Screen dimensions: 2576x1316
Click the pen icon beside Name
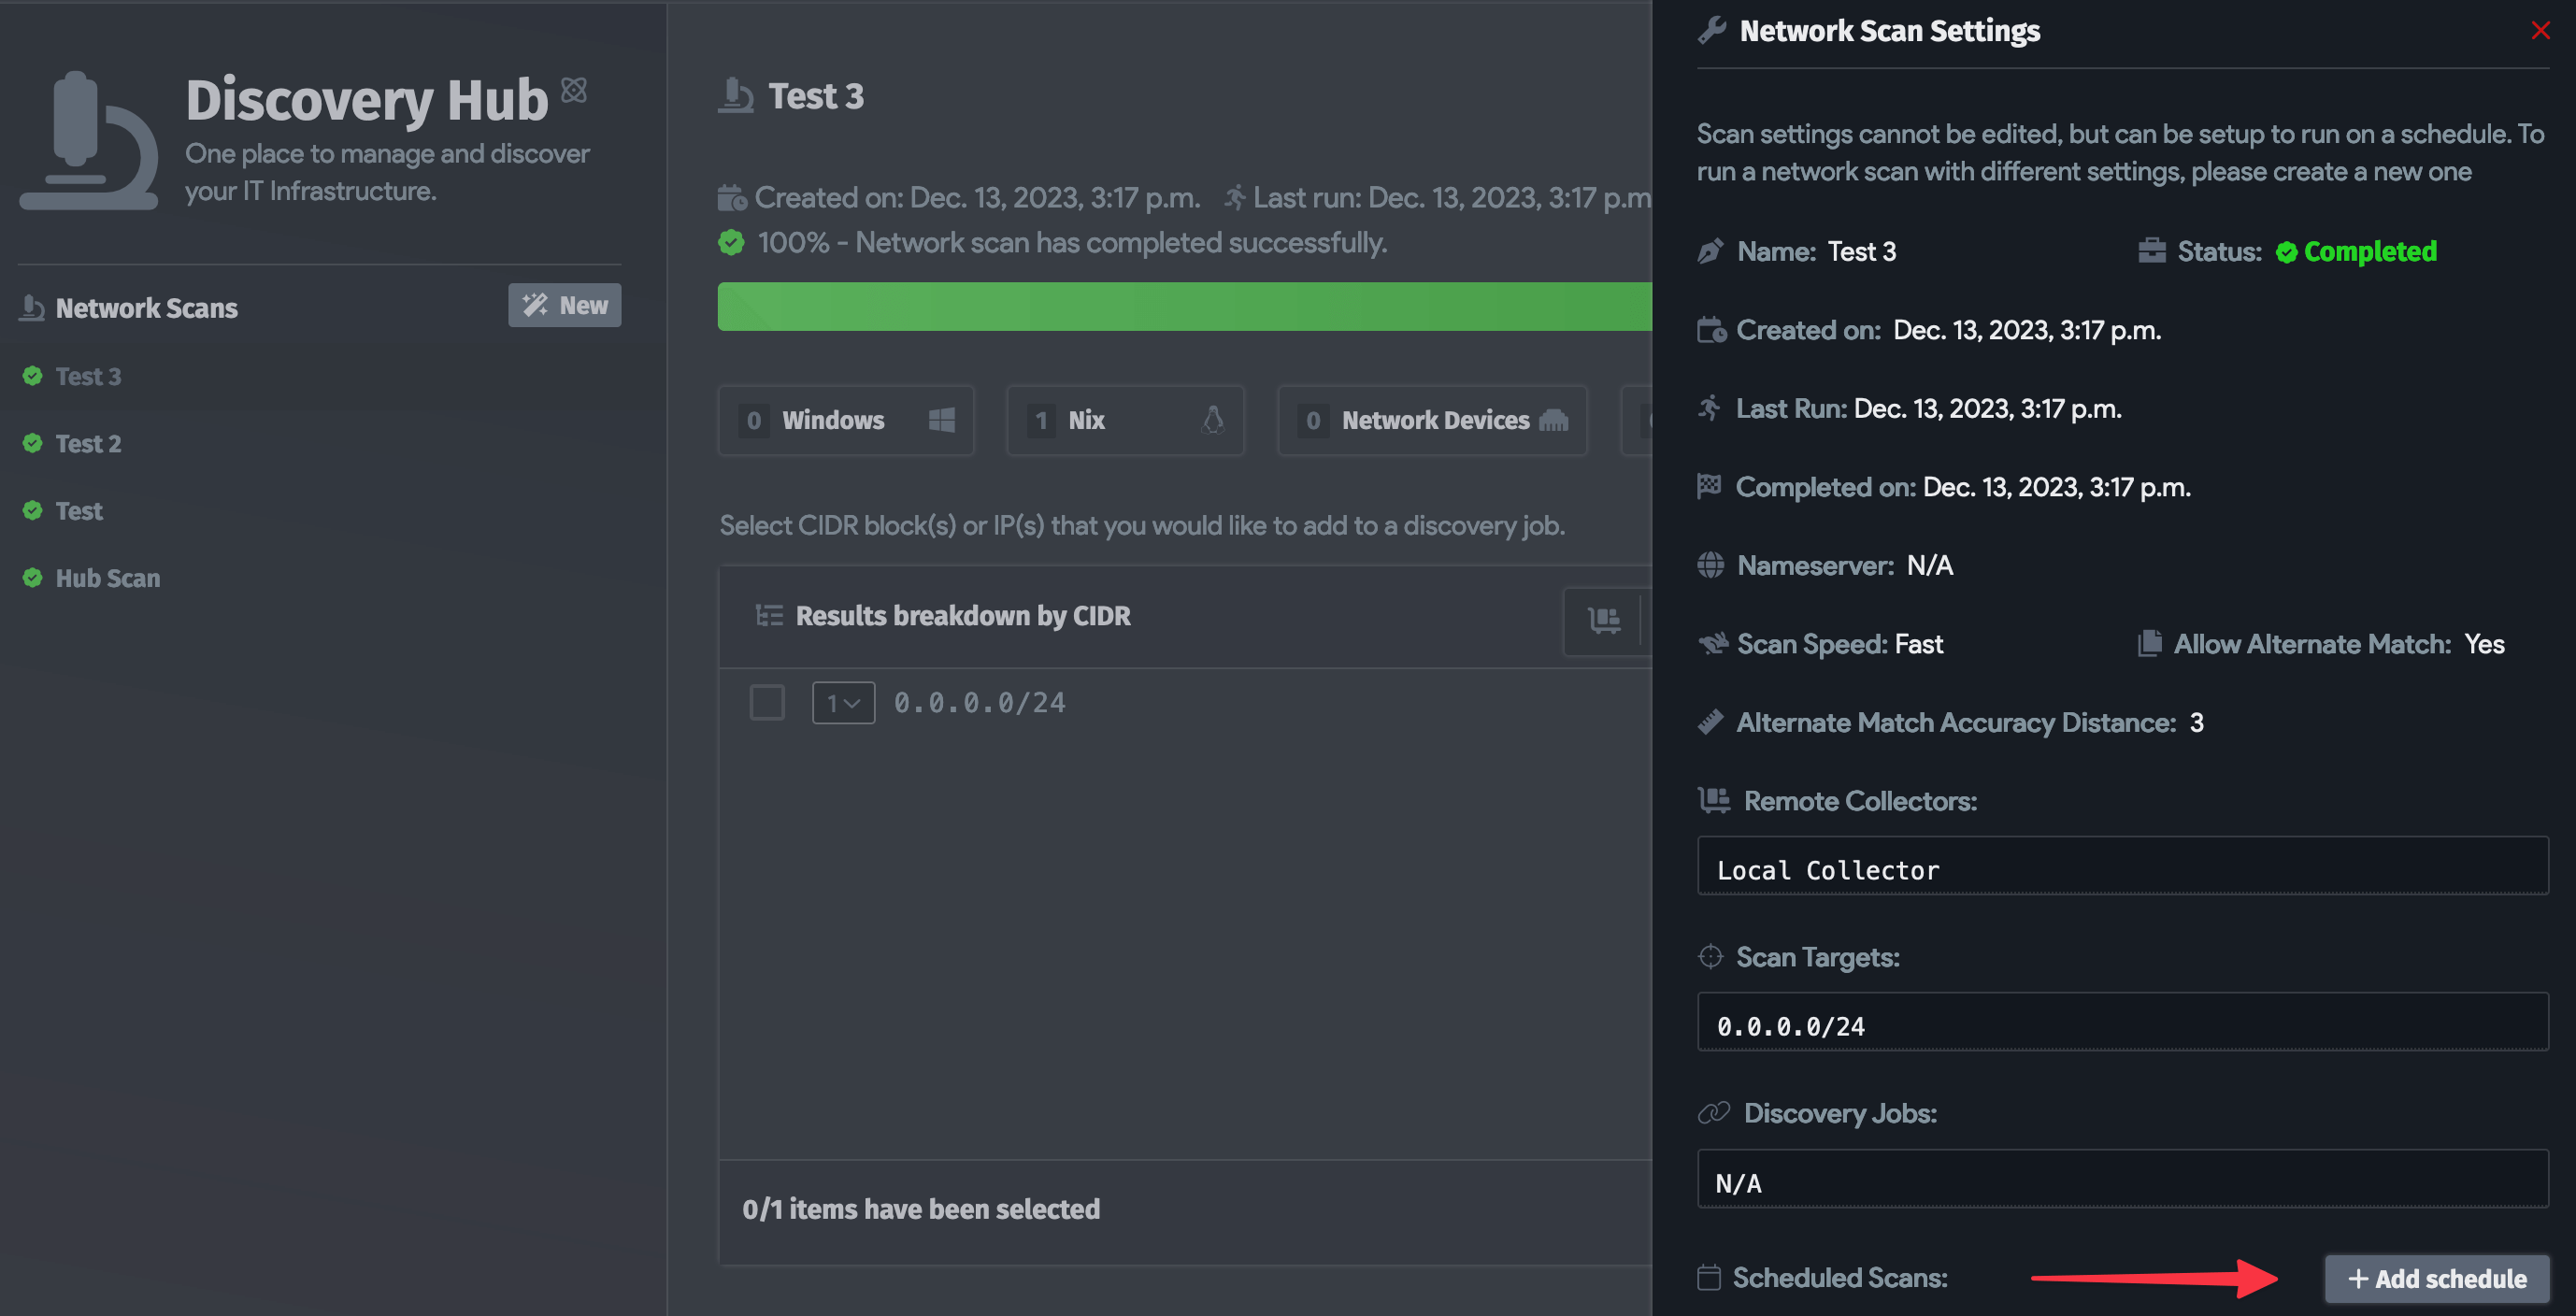click(x=1710, y=251)
